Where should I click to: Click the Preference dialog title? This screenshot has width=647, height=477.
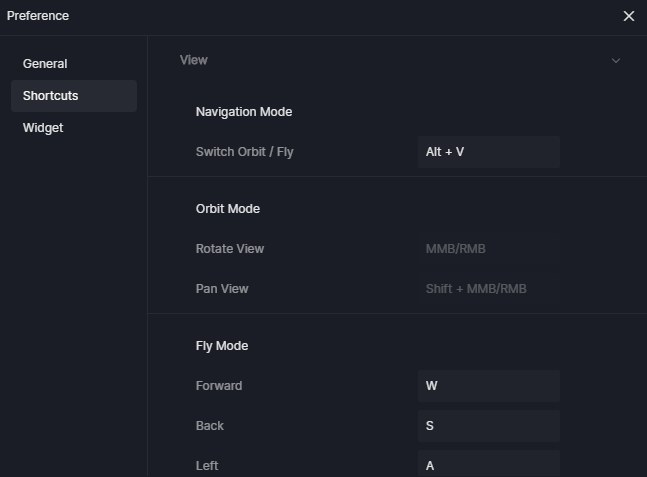(38, 16)
